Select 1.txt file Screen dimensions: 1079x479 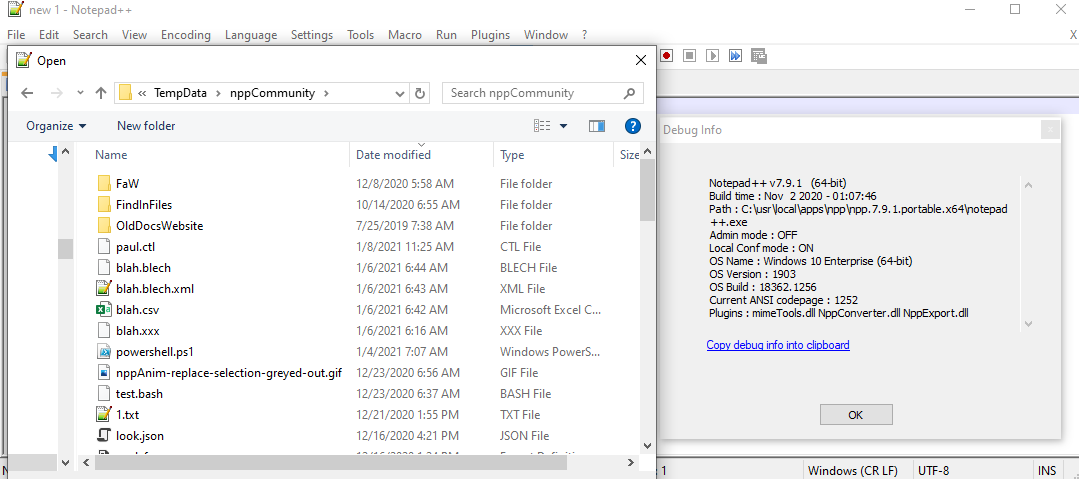pyautogui.click(x=128, y=414)
